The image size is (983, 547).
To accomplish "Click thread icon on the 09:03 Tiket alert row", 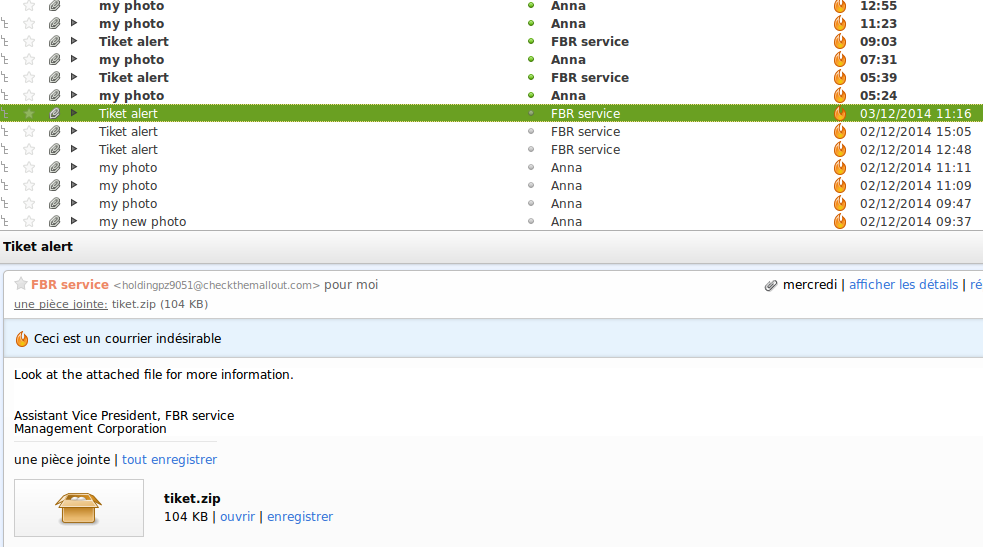I will click(5, 42).
